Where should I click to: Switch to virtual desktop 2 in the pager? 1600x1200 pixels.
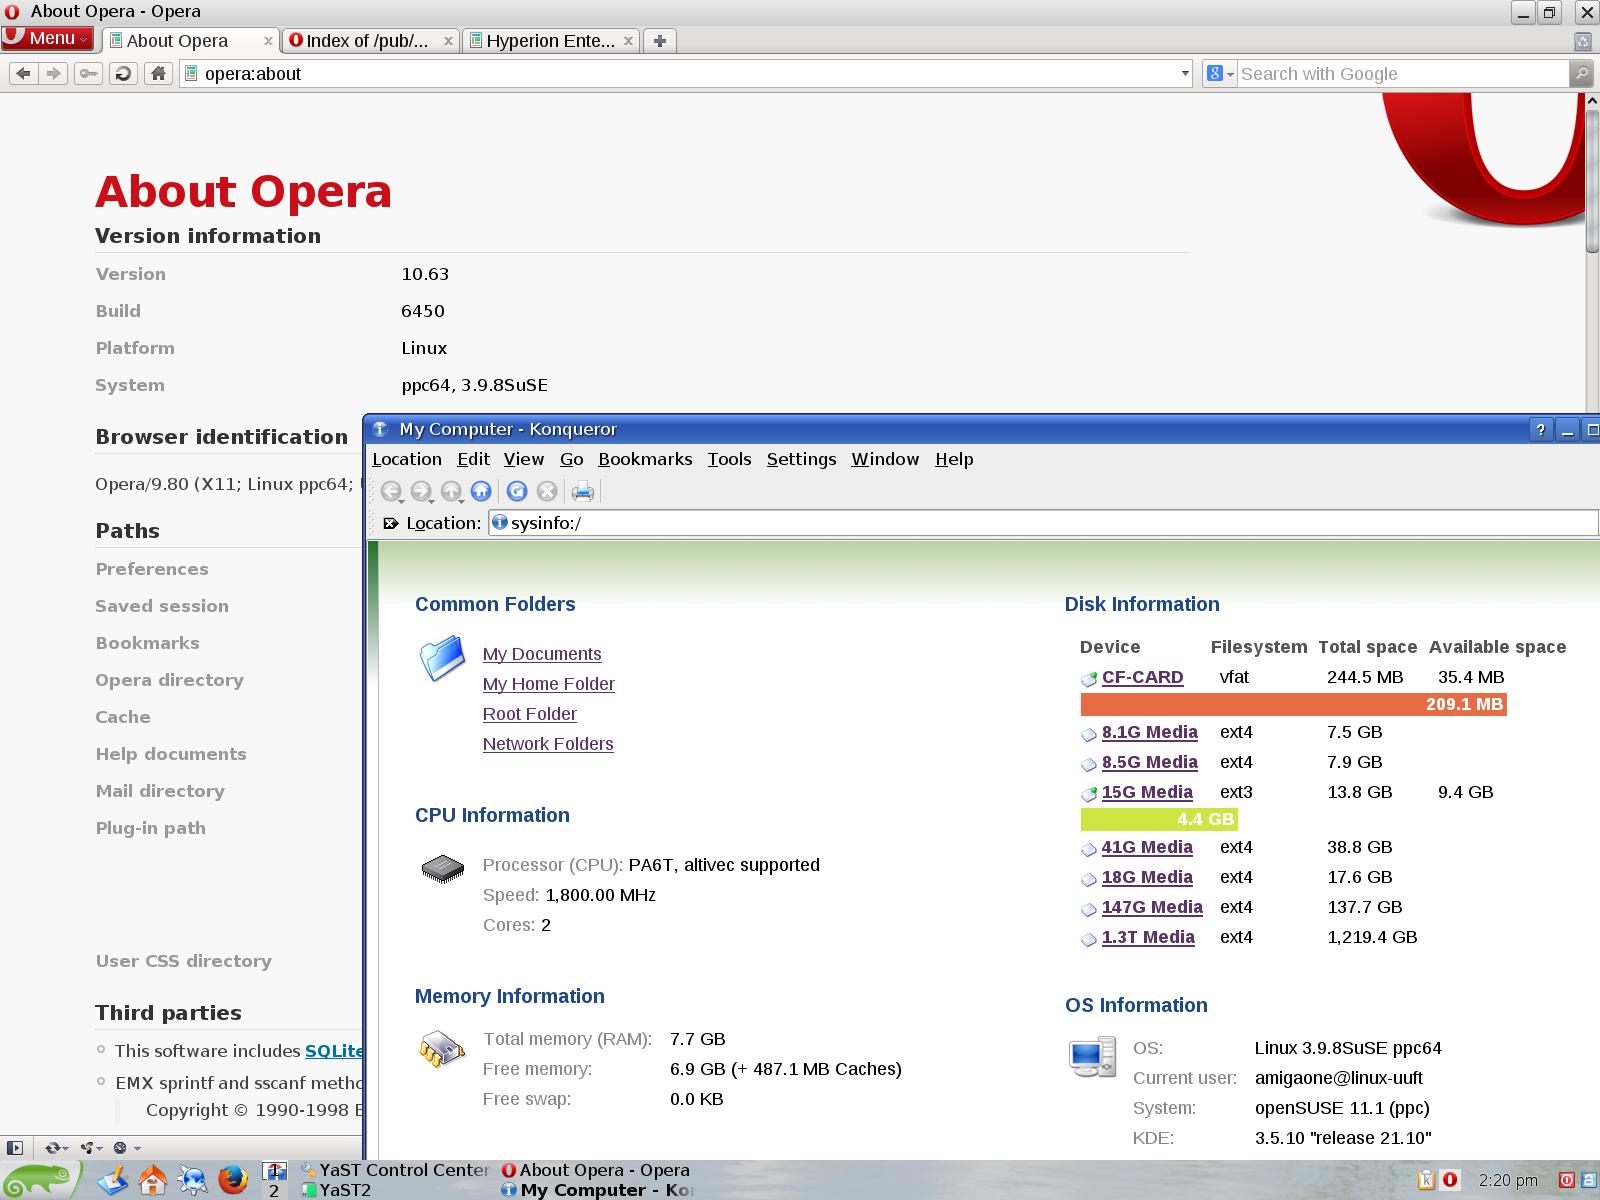click(x=274, y=1190)
